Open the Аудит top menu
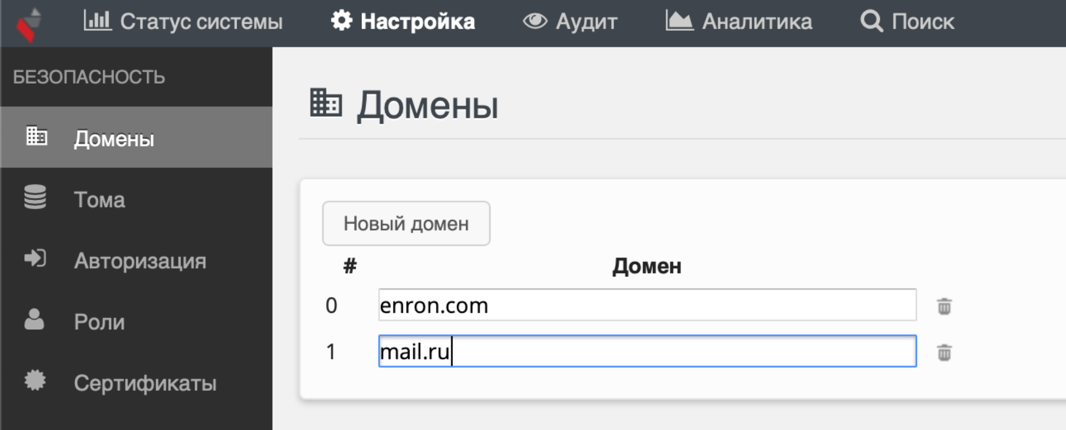Viewport: 1066px width, 430px height. point(586,21)
